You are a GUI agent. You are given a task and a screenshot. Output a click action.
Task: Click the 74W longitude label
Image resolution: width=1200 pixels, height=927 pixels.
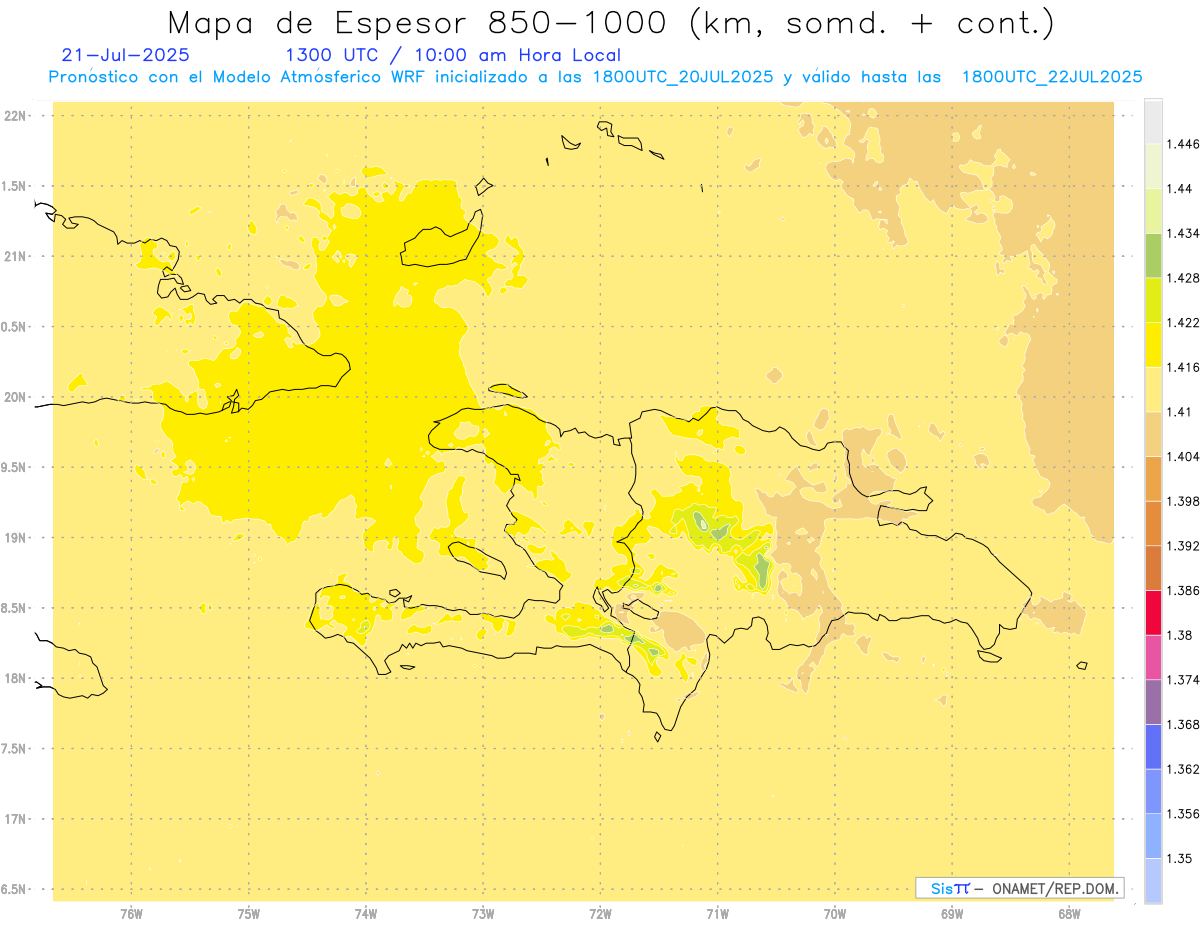366,914
